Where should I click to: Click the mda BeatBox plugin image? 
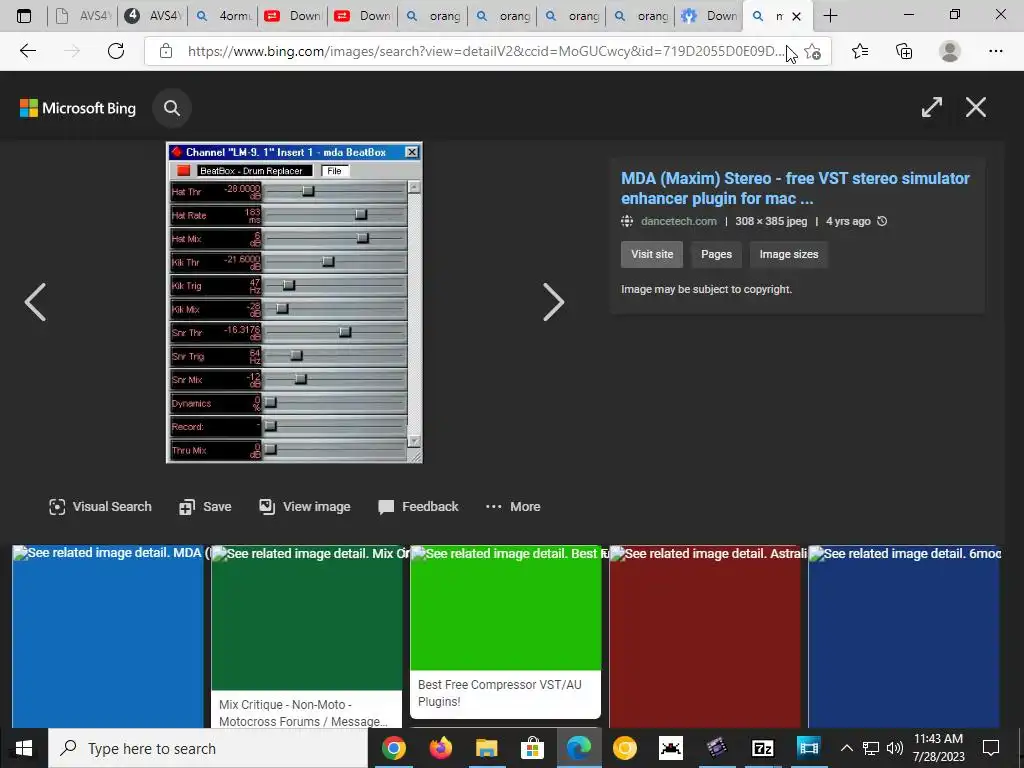tap(295, 302)
